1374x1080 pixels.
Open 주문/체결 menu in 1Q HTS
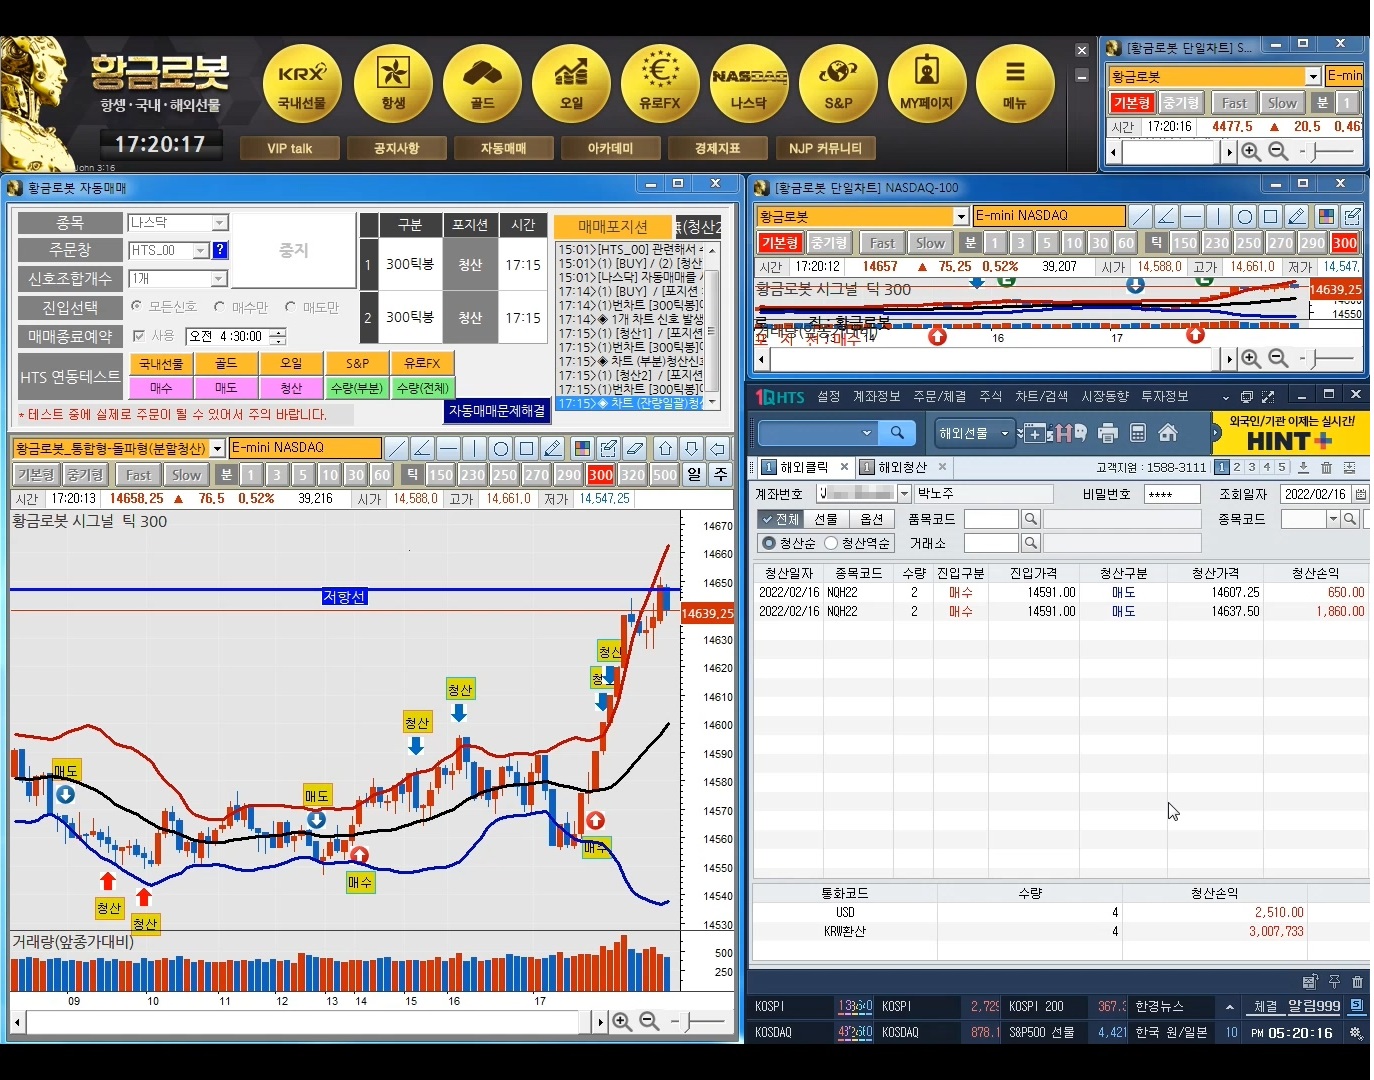(x=939, y=397)
